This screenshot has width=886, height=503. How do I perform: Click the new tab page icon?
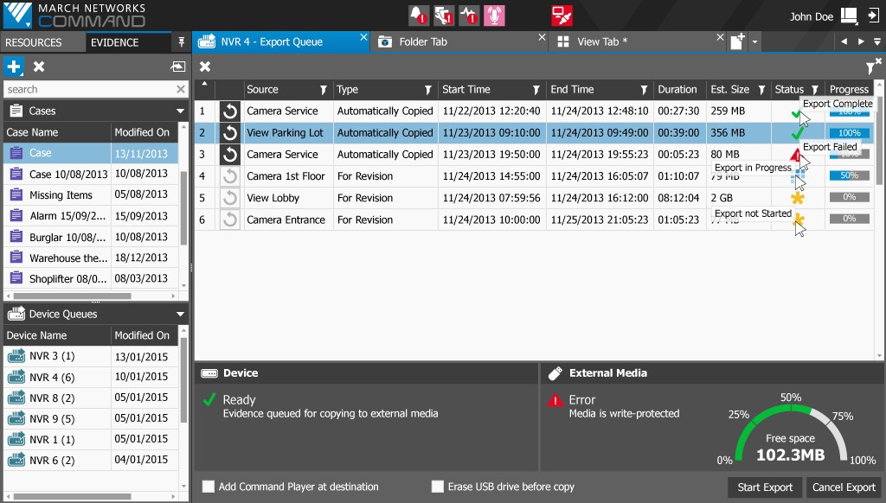pos(737,42)
